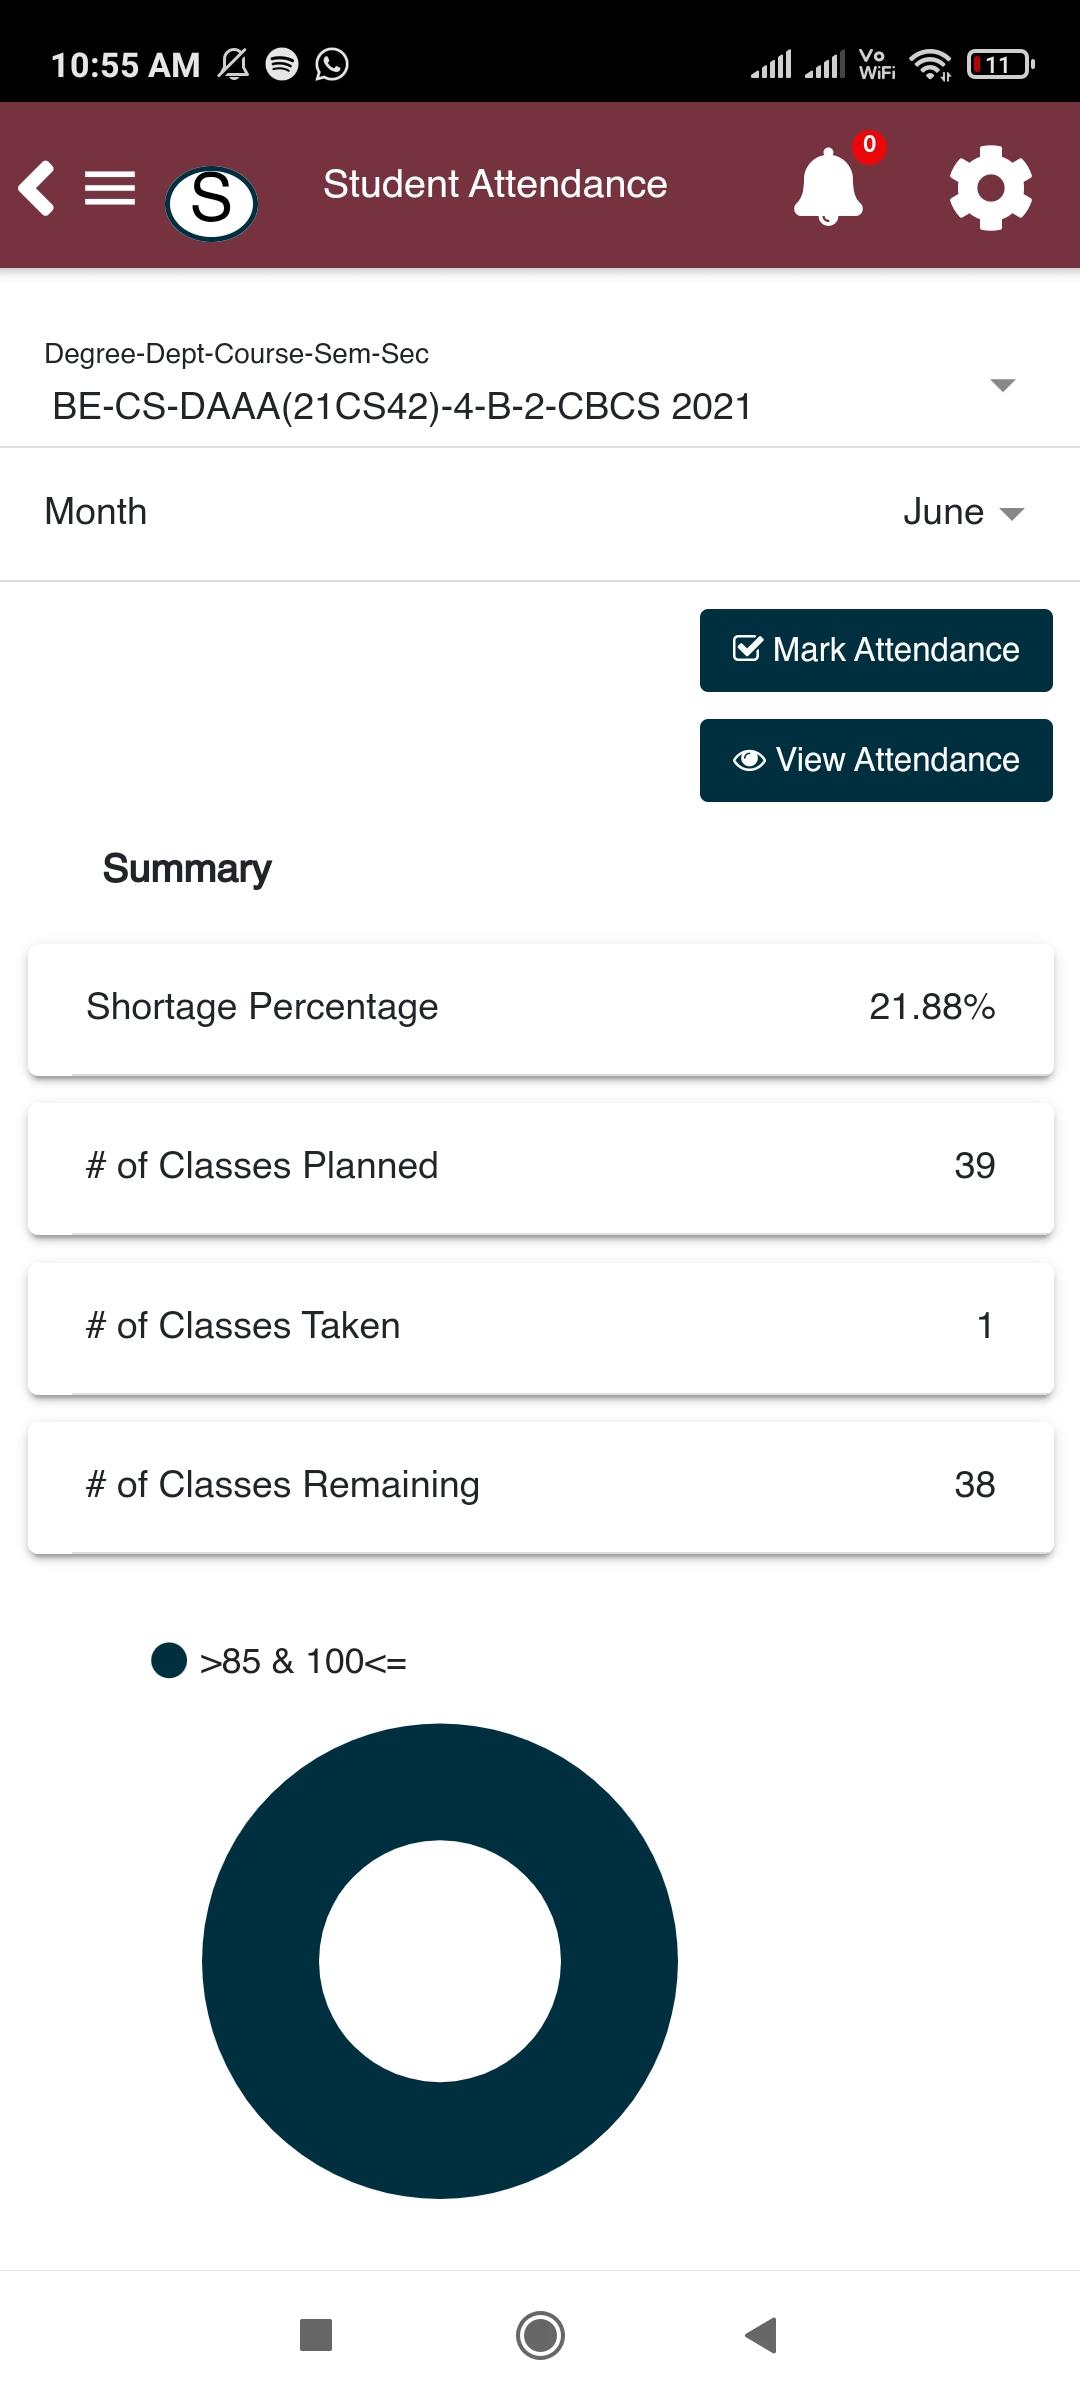Viewport: 1080px width, 2400px height.
Task: Tap the Android back triangle
Action: 761,2335
